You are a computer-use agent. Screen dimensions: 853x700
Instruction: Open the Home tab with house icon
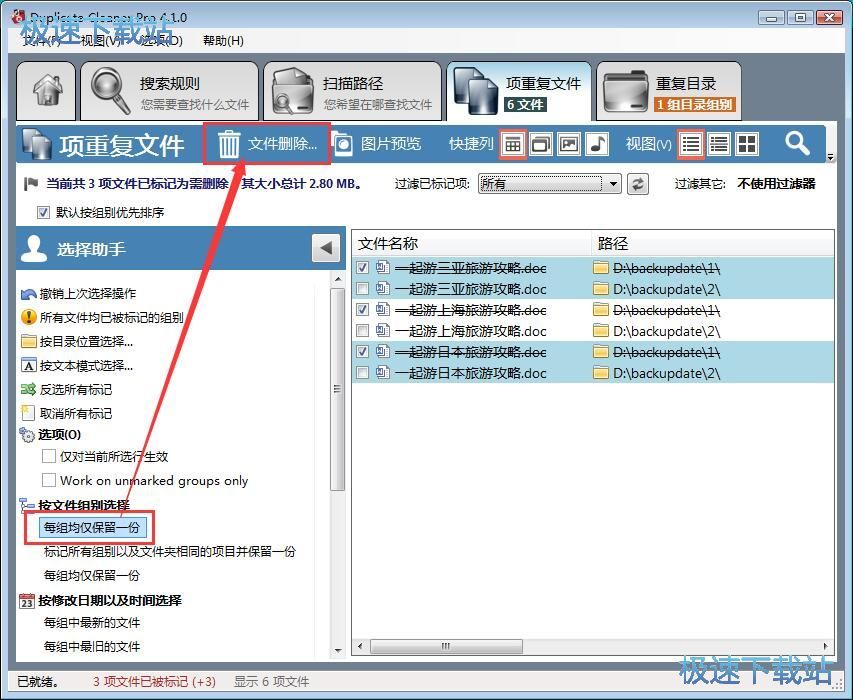pyautogui.click(x=46, y=91)
